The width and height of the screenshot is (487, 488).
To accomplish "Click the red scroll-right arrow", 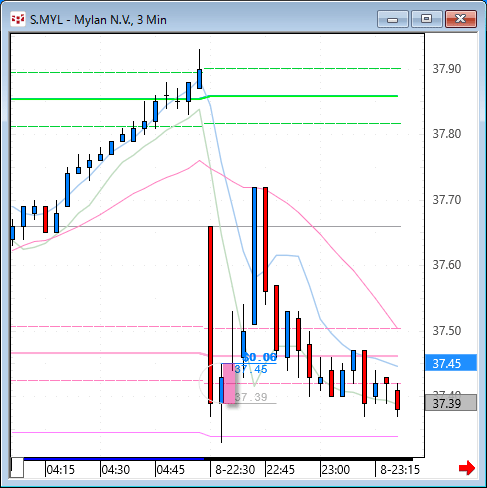I will (x=467, y=468).
